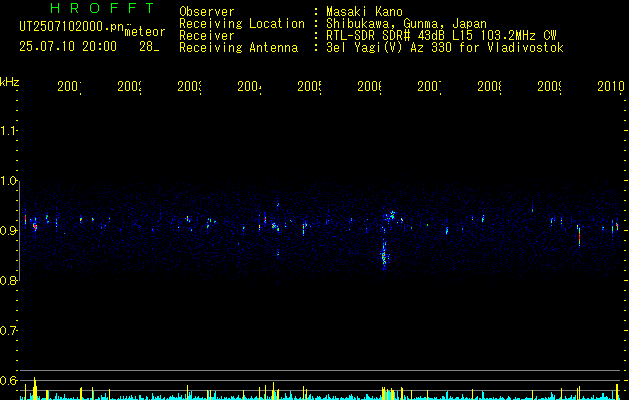Image resolution: width=629 pixels, height=400 pixels.
Task: Click the 'Receiving Location' label
Action: [x=242, y=24]
